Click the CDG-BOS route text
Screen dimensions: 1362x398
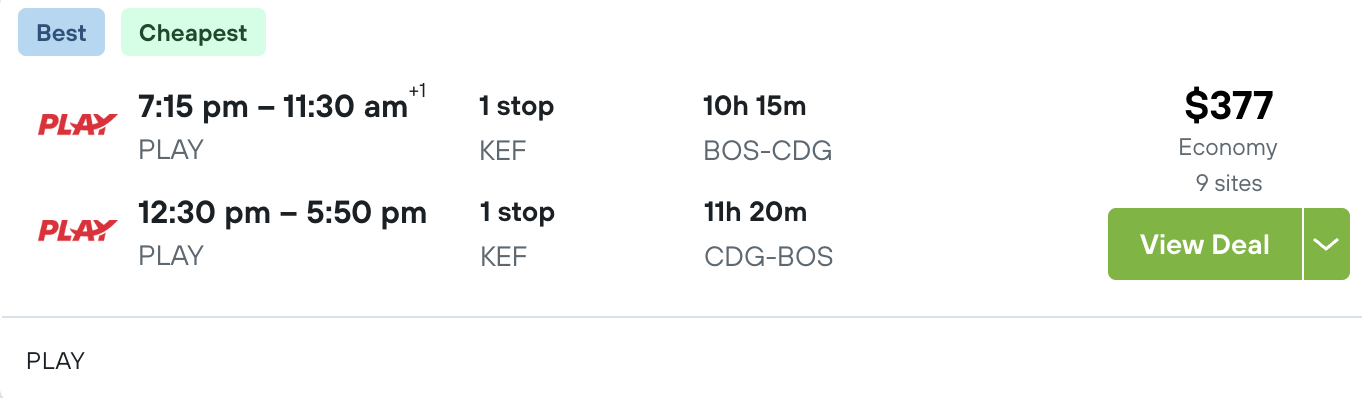768,257
